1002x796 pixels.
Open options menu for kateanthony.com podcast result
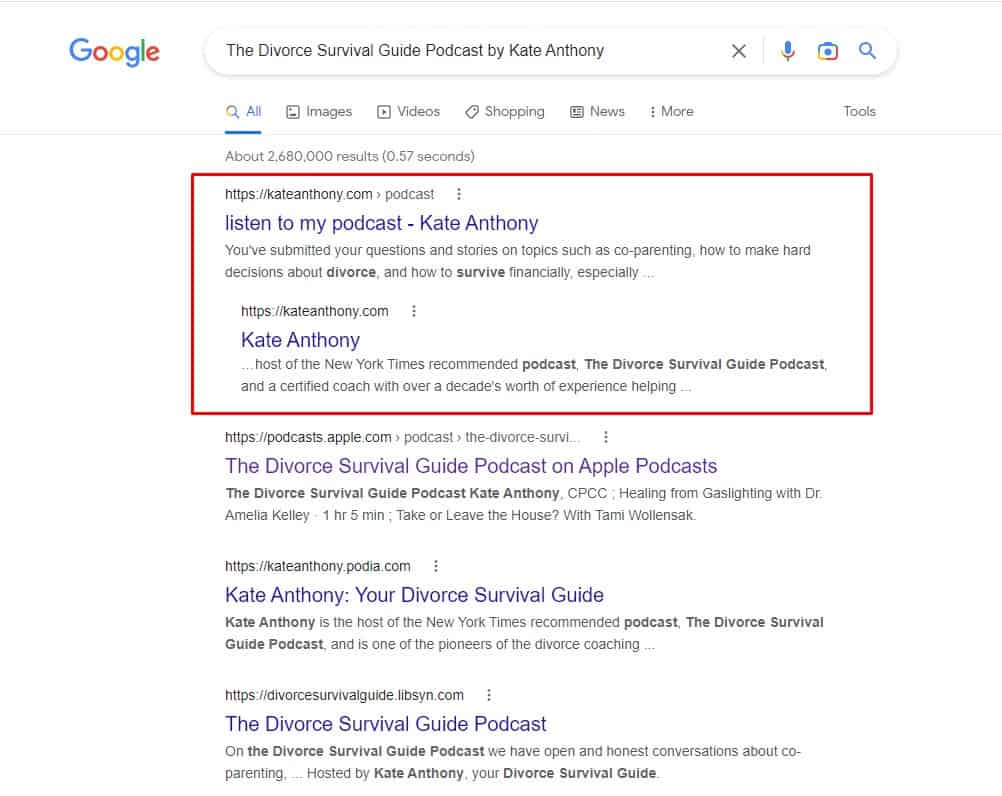[459, 194]
